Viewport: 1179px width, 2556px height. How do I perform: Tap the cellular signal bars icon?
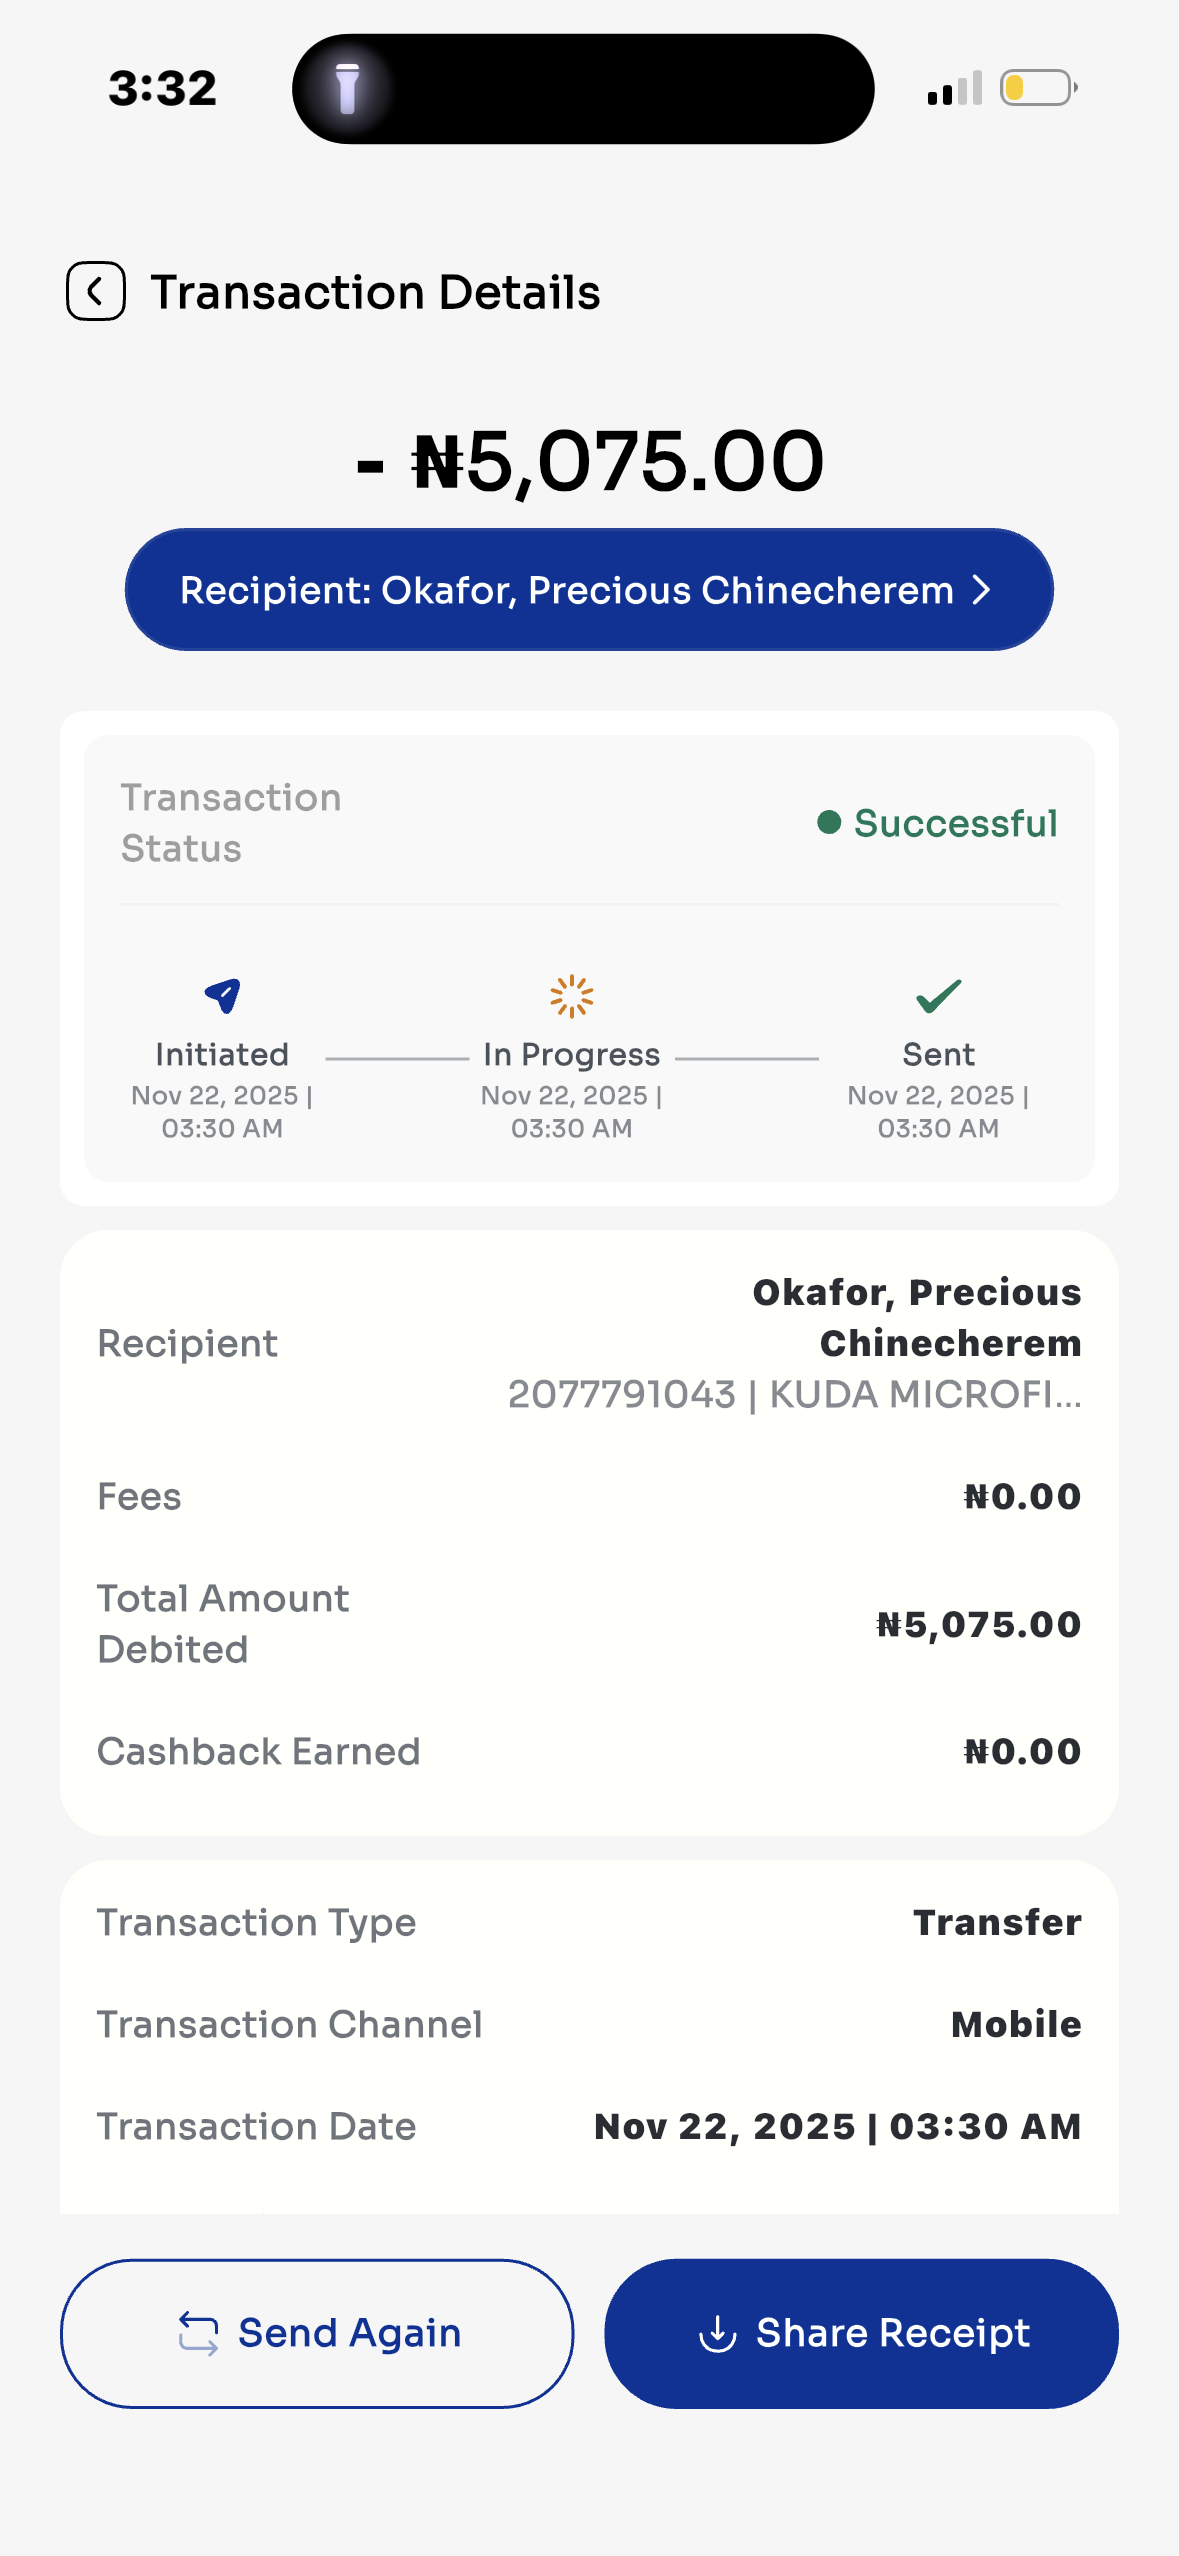(x=954, y=89)
